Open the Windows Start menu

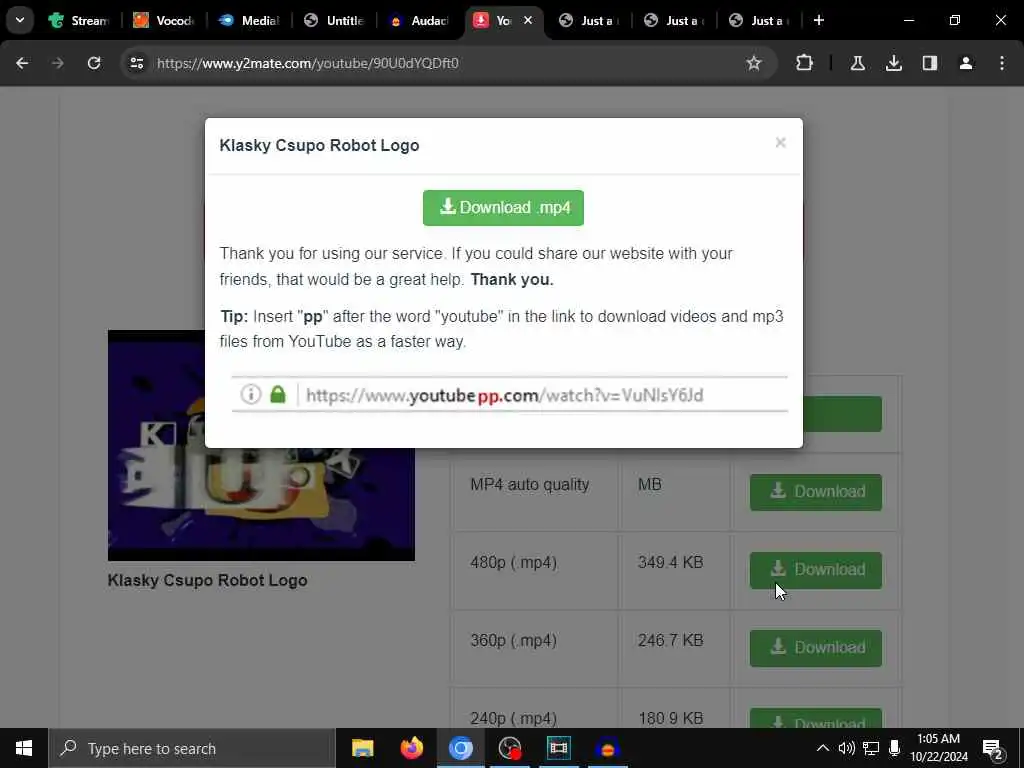coord(24,748)
